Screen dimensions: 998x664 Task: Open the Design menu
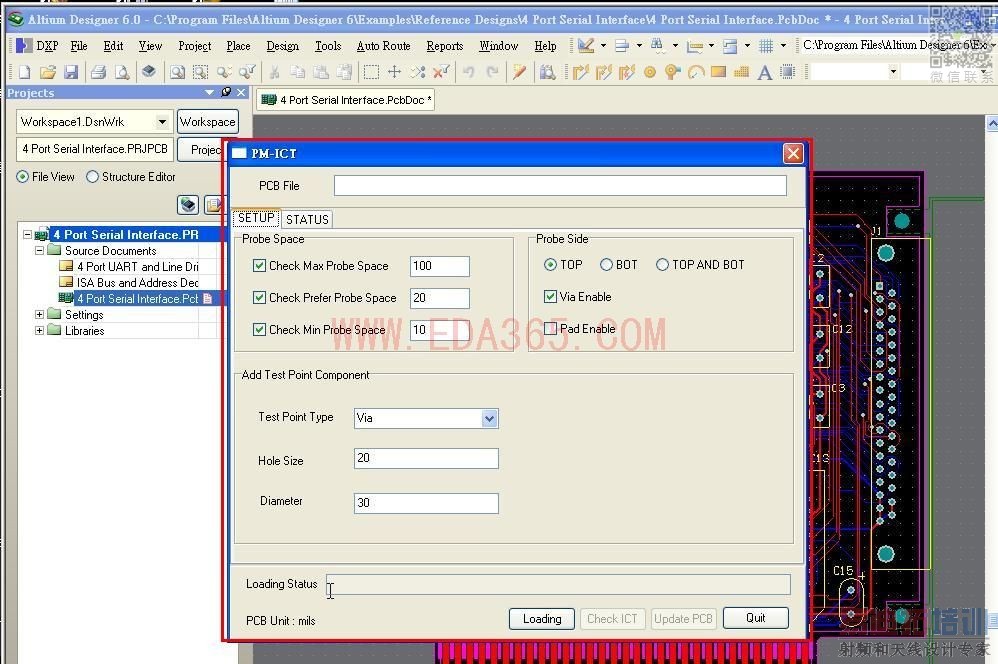pos(283,46)
